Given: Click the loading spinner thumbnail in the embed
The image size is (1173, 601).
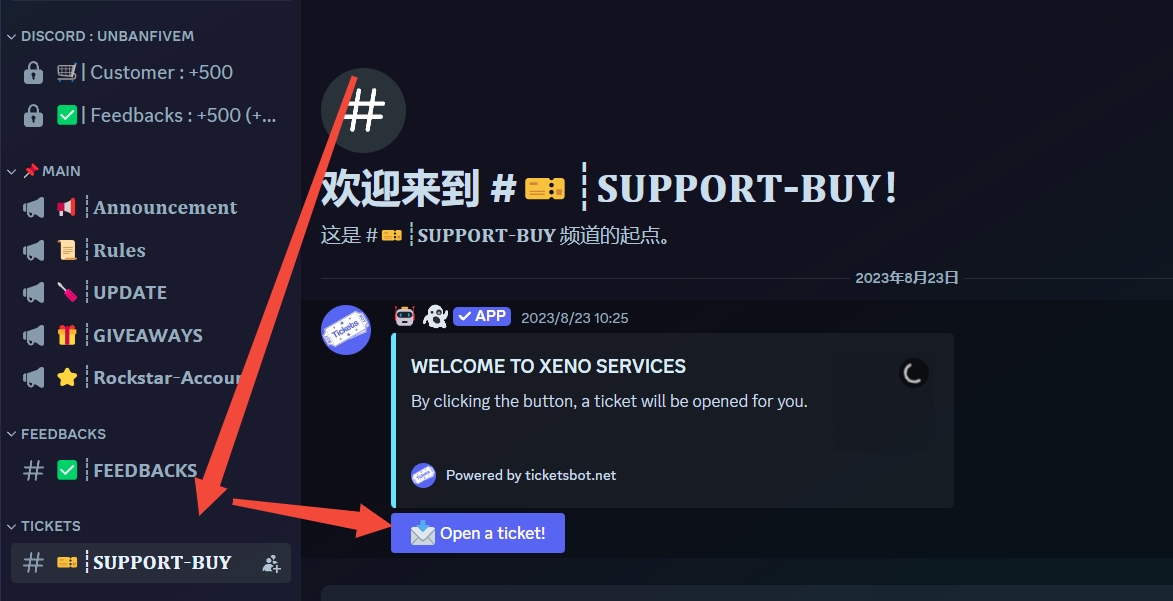Looking at the screenshot, I should click(913, 373).
